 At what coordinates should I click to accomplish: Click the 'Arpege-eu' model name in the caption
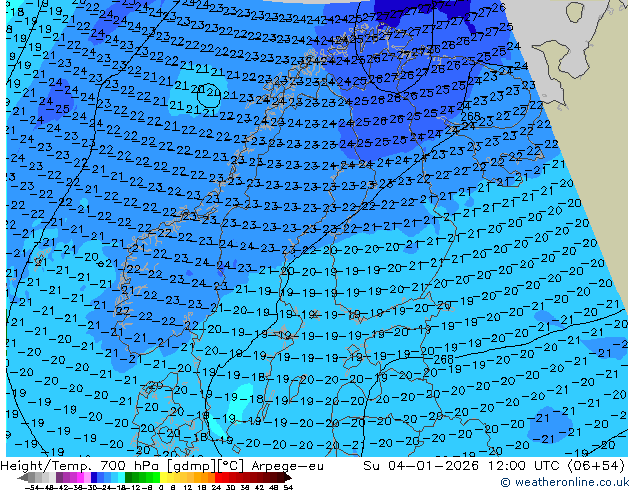click(x=287, y=466)
